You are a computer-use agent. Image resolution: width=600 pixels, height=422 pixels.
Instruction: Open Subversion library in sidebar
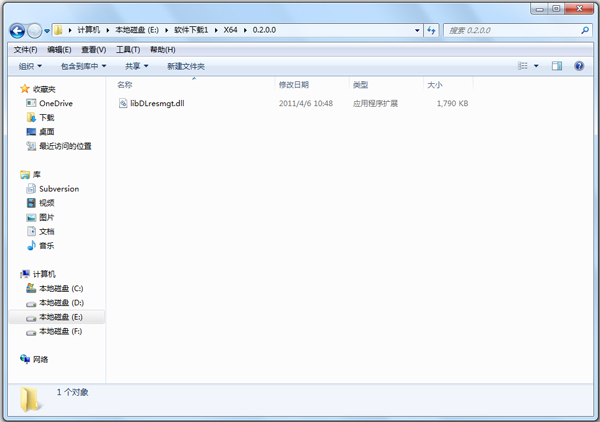(58, 188)
